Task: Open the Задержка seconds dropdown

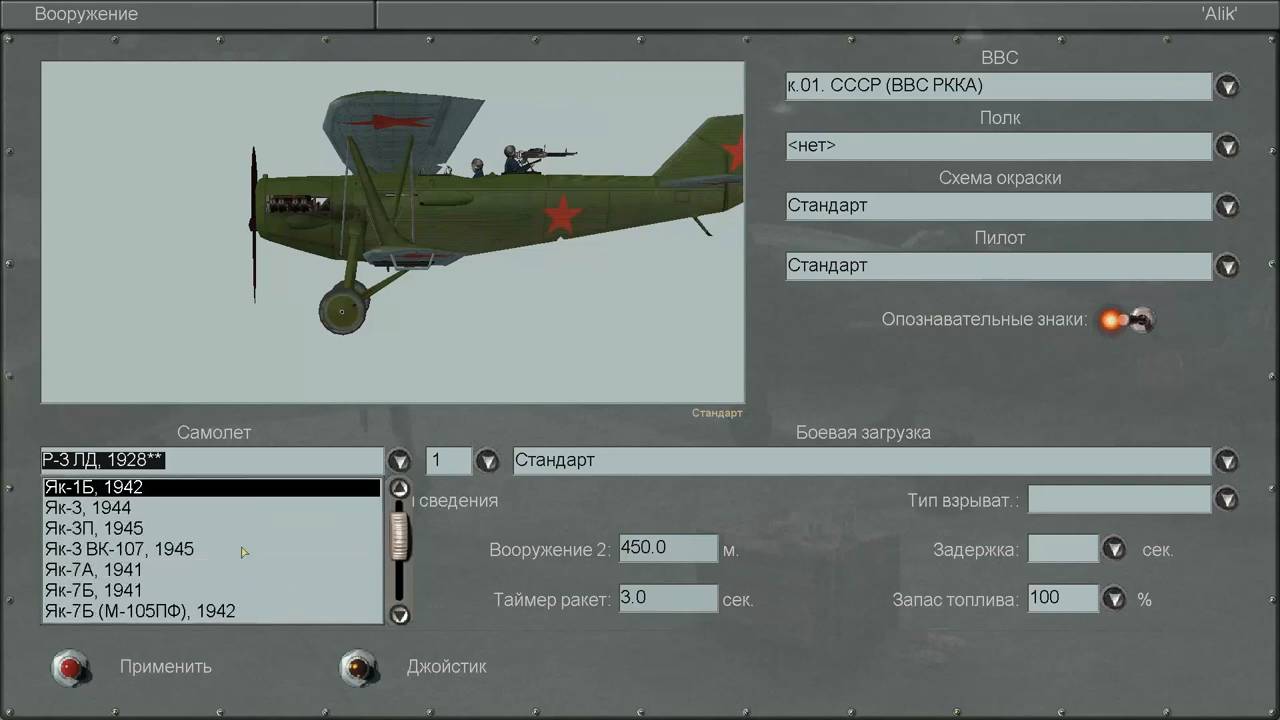Action: coord(1114,549)
